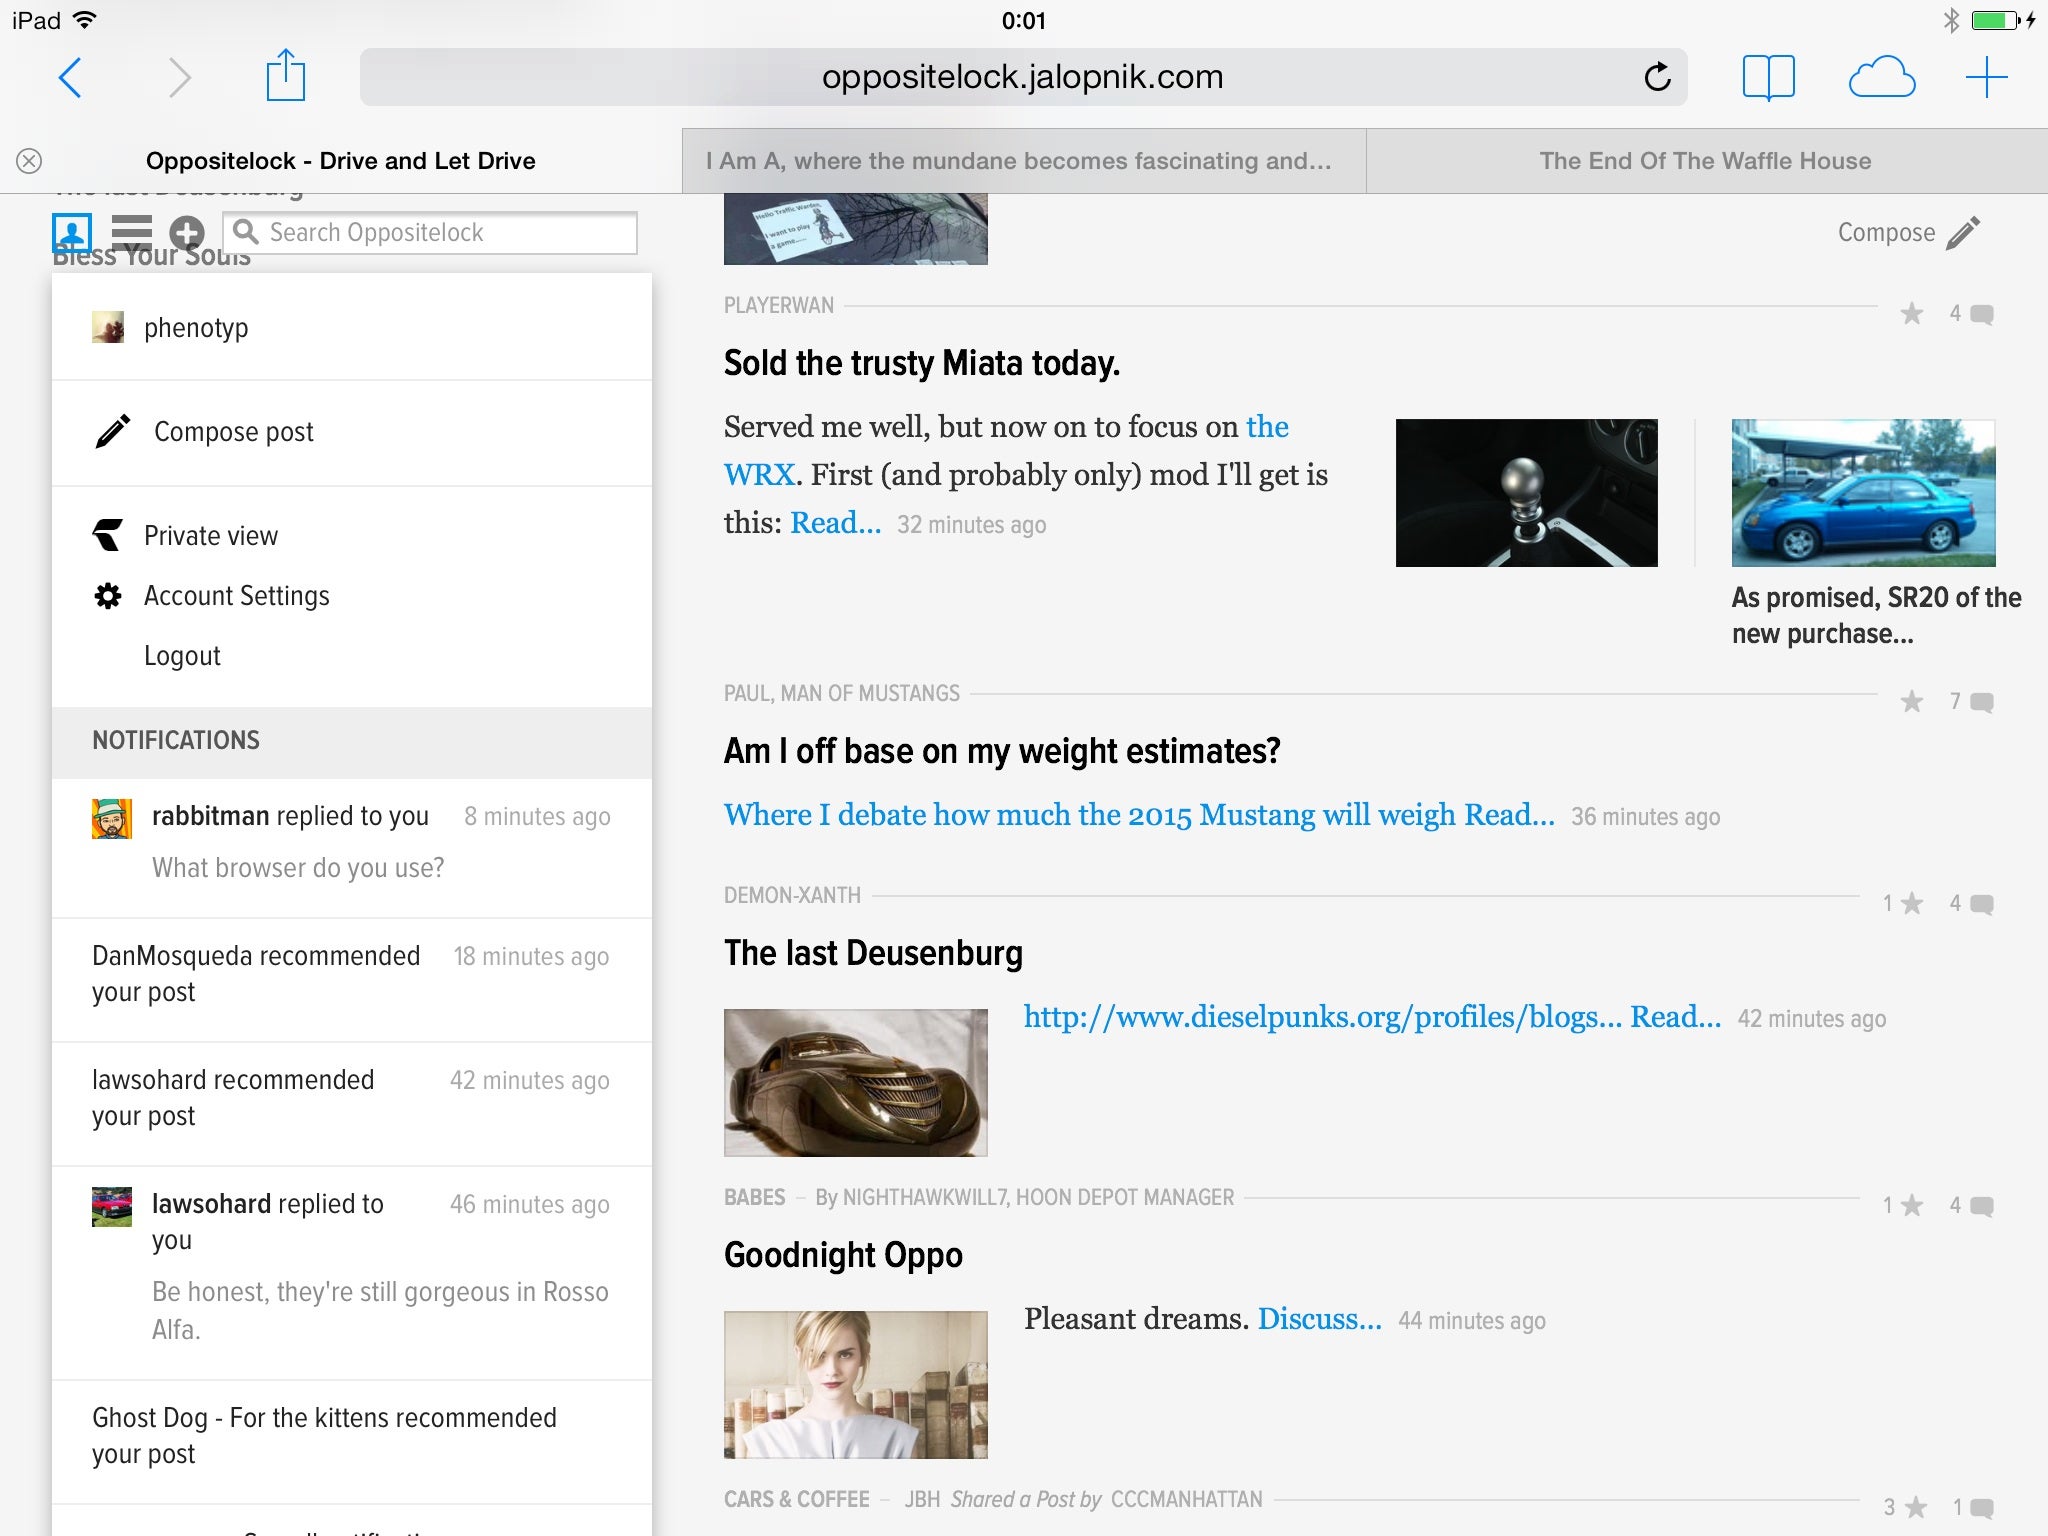Star the 'Am I off base' post

coord(1911,702)
